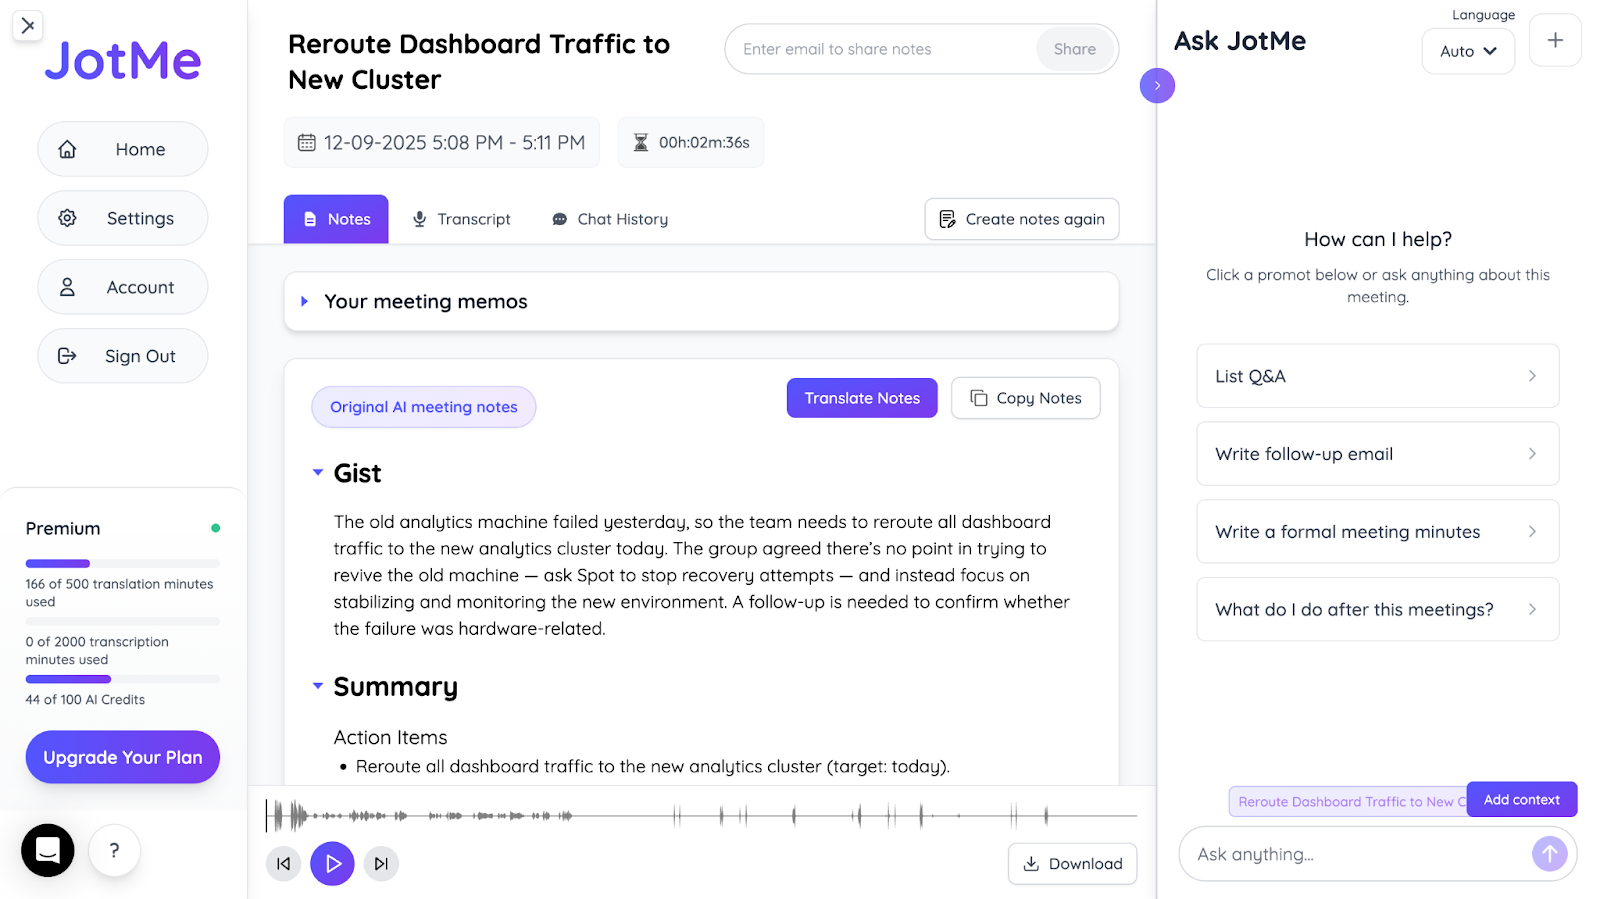Click the calendar icon by meeting date
This screenshot has width=1600, height=899.
pos(307,142)
